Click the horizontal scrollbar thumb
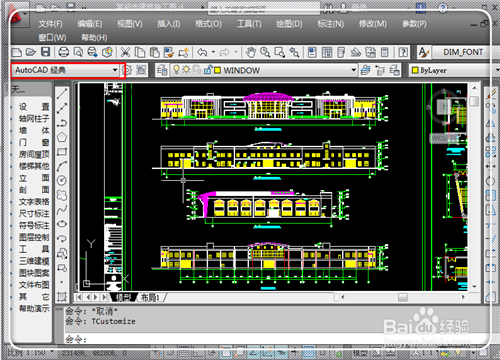The image size is (500, 360). pos(403,297)
